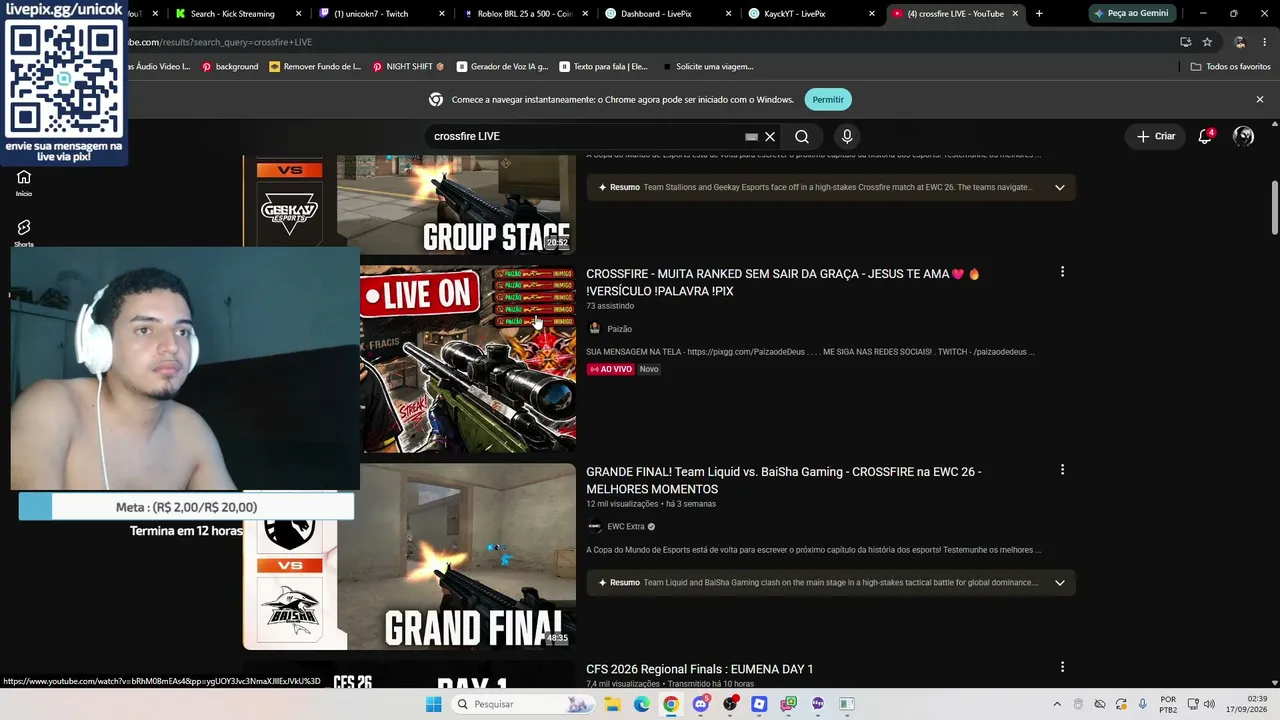Go to the Paizão channel name link
Viewport: 1280px width, 720px height.
click(x=619, y=329)
